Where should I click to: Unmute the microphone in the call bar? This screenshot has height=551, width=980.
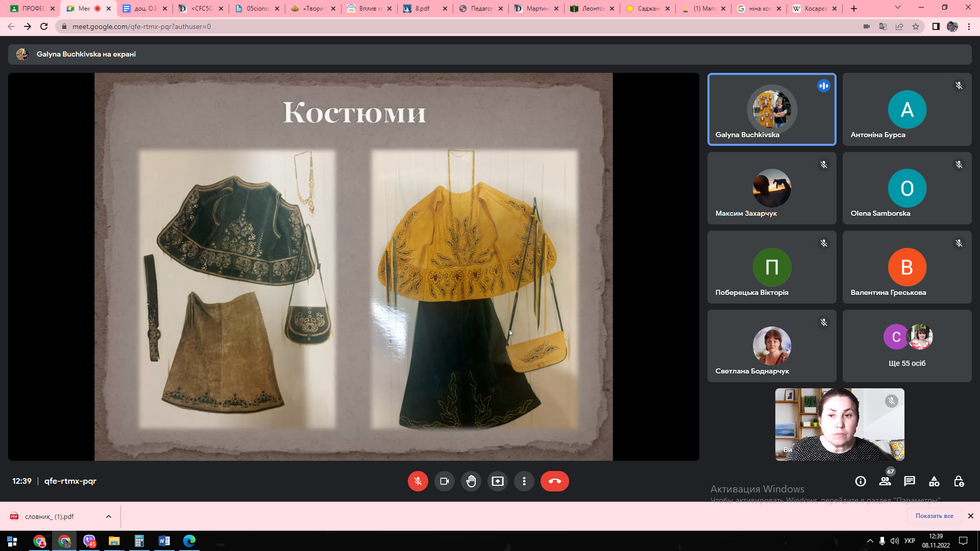point(417,481)
